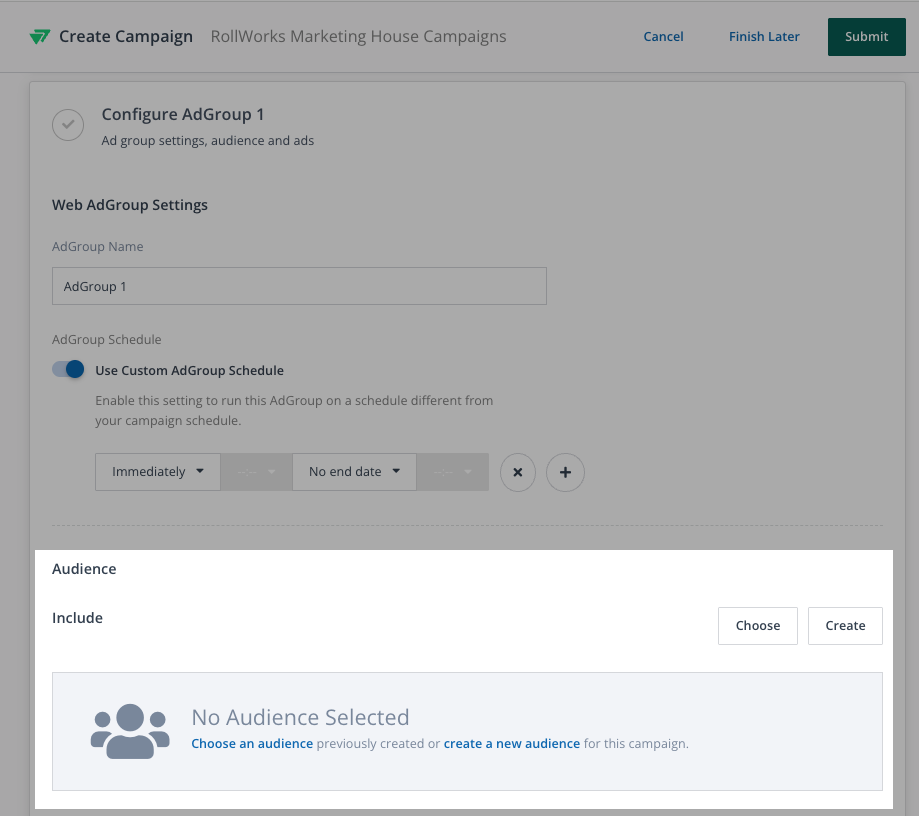Follow the Choose an audience link

pos(252,743)
